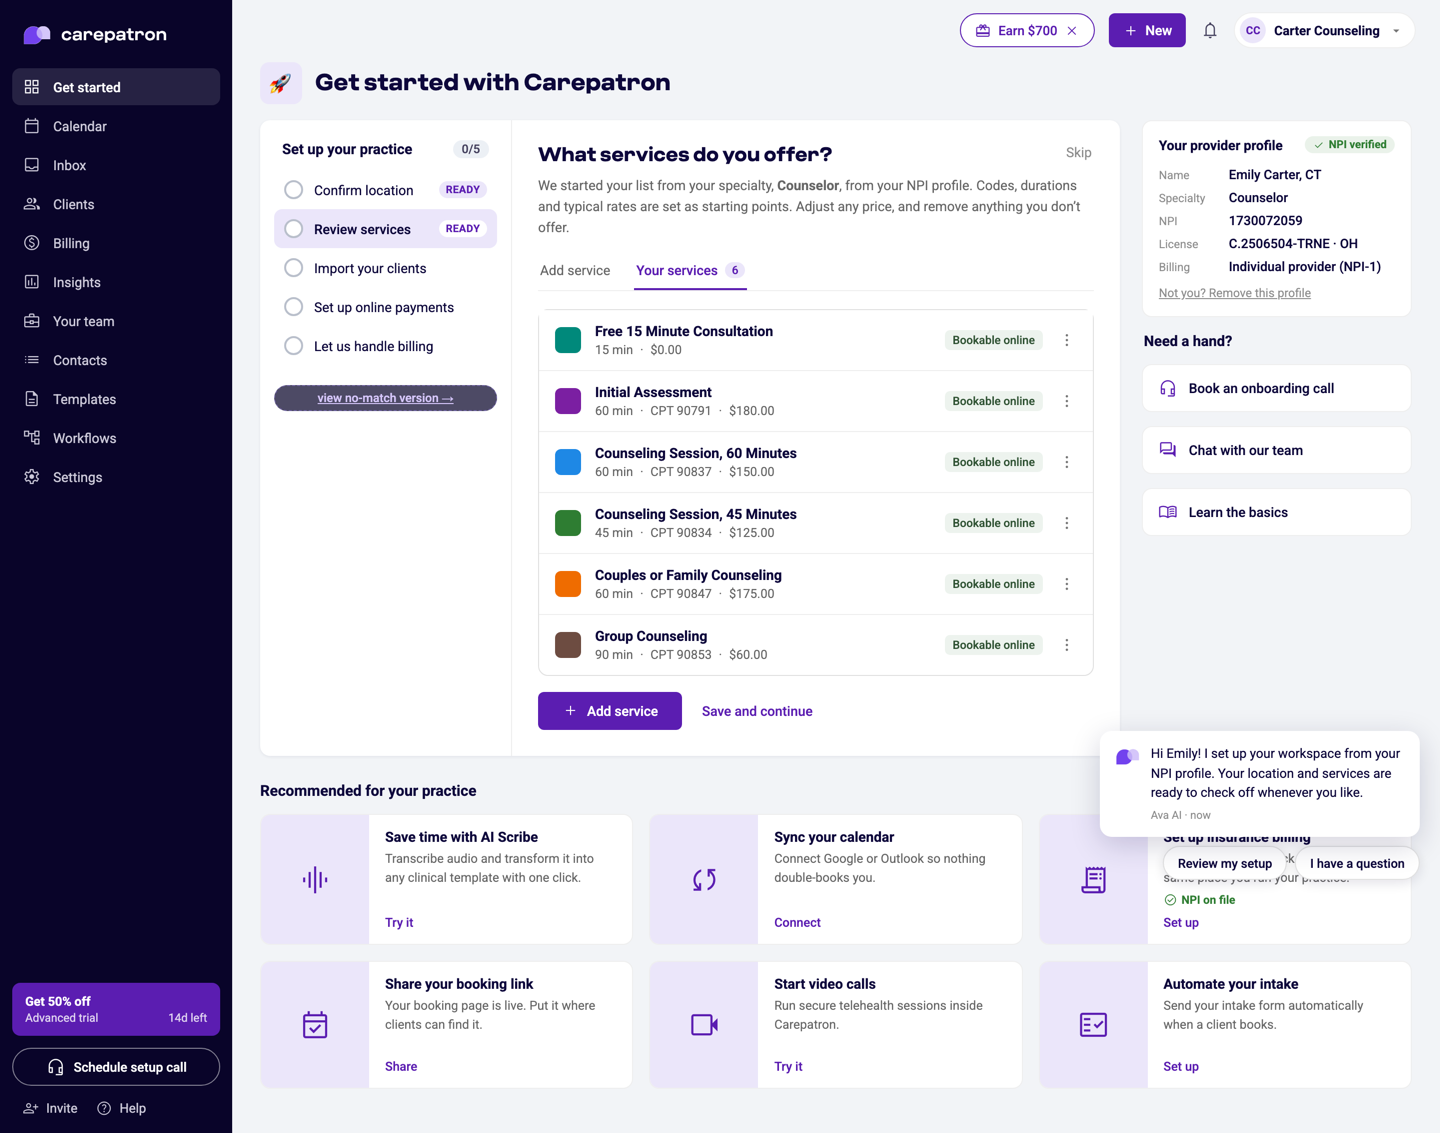Click the Automate intake form icon
1440x1133 pixels.
pyautogui.click(x=1094, y=1025)
